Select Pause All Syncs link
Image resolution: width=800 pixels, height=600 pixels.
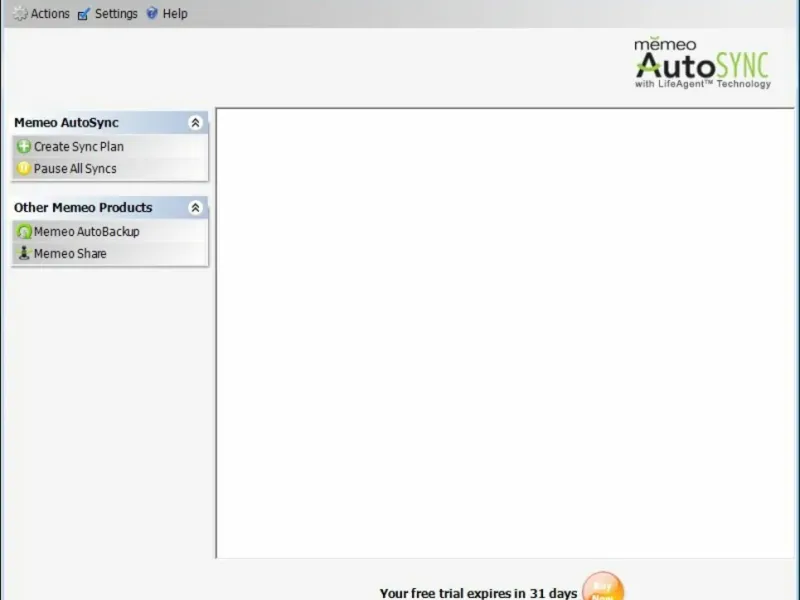tap(75, 169)
